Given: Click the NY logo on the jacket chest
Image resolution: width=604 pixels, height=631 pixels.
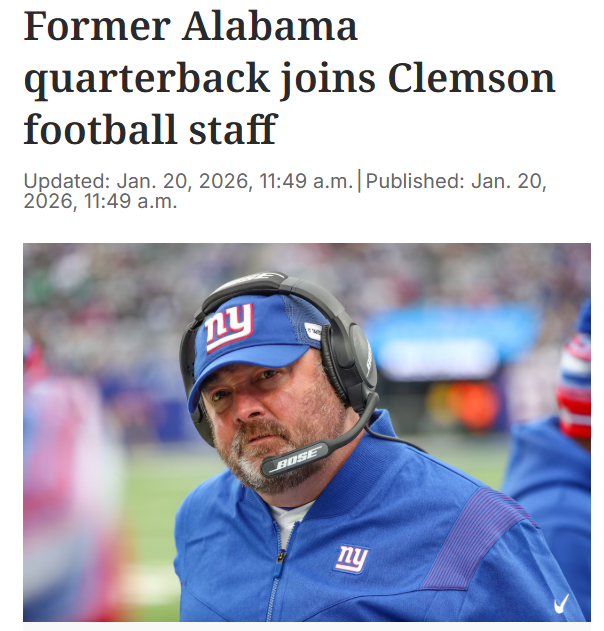Looking at the screenshot, I should pyautogui.click(x=351, y=558).
